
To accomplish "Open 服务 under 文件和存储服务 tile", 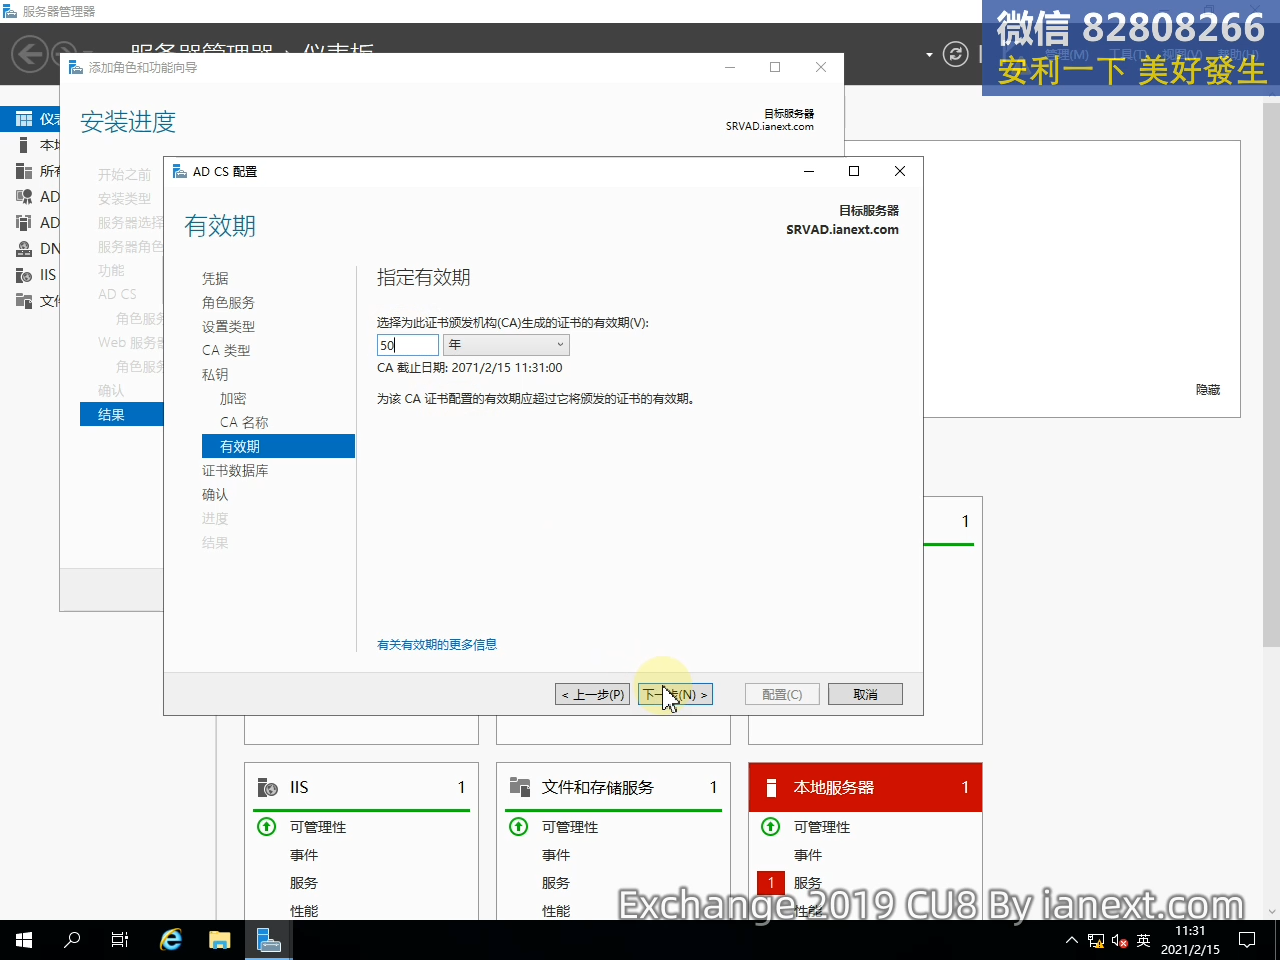I will (x=556, y=883).
